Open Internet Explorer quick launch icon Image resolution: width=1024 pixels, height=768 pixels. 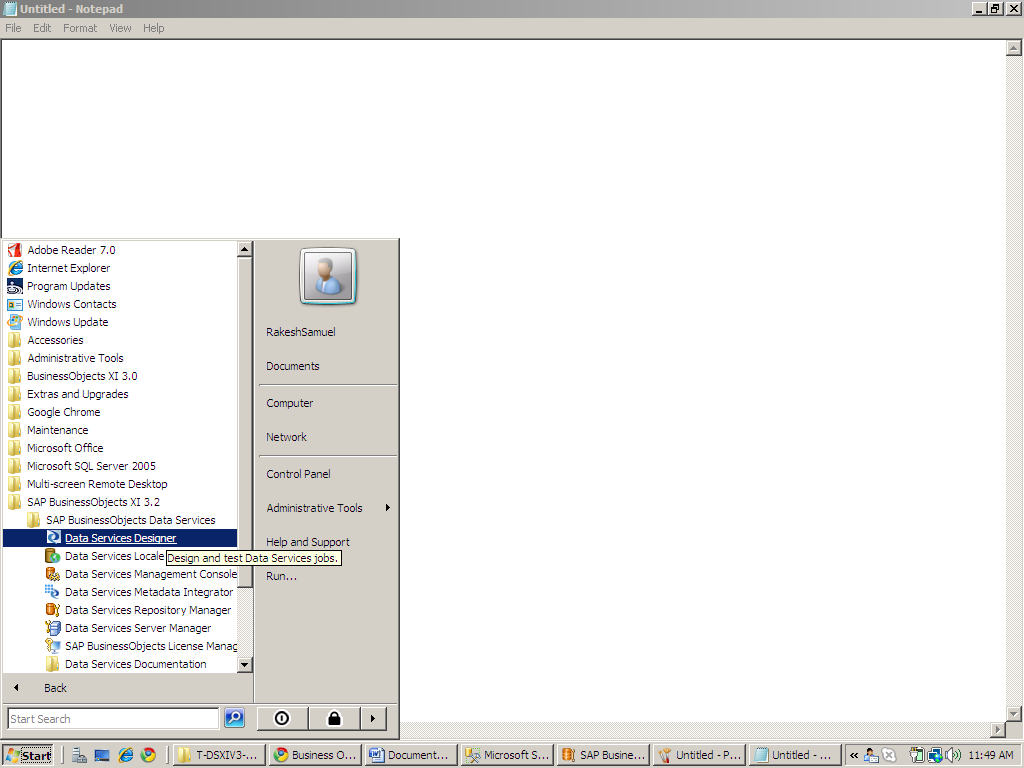(x=125, y=755)
